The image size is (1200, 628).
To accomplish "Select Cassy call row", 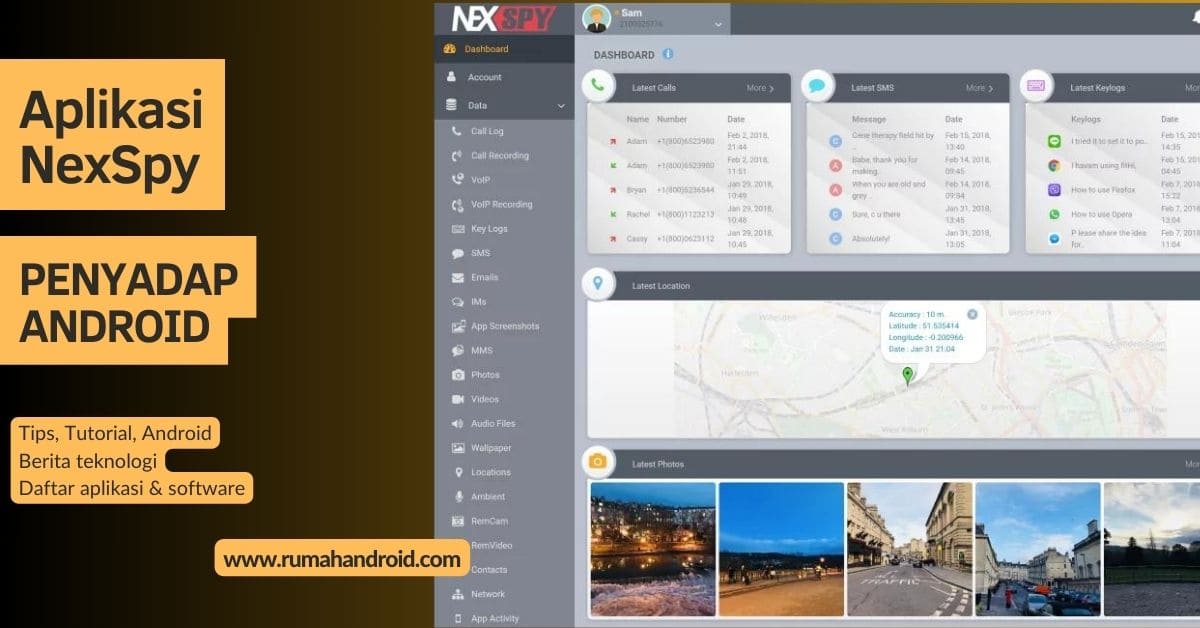I will (691, 239).
